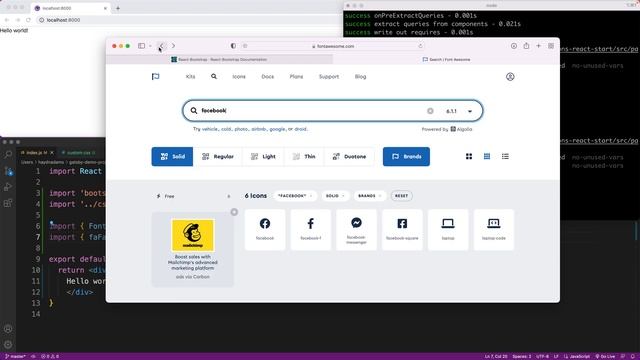Open the laptop icon card

point(448,229)
